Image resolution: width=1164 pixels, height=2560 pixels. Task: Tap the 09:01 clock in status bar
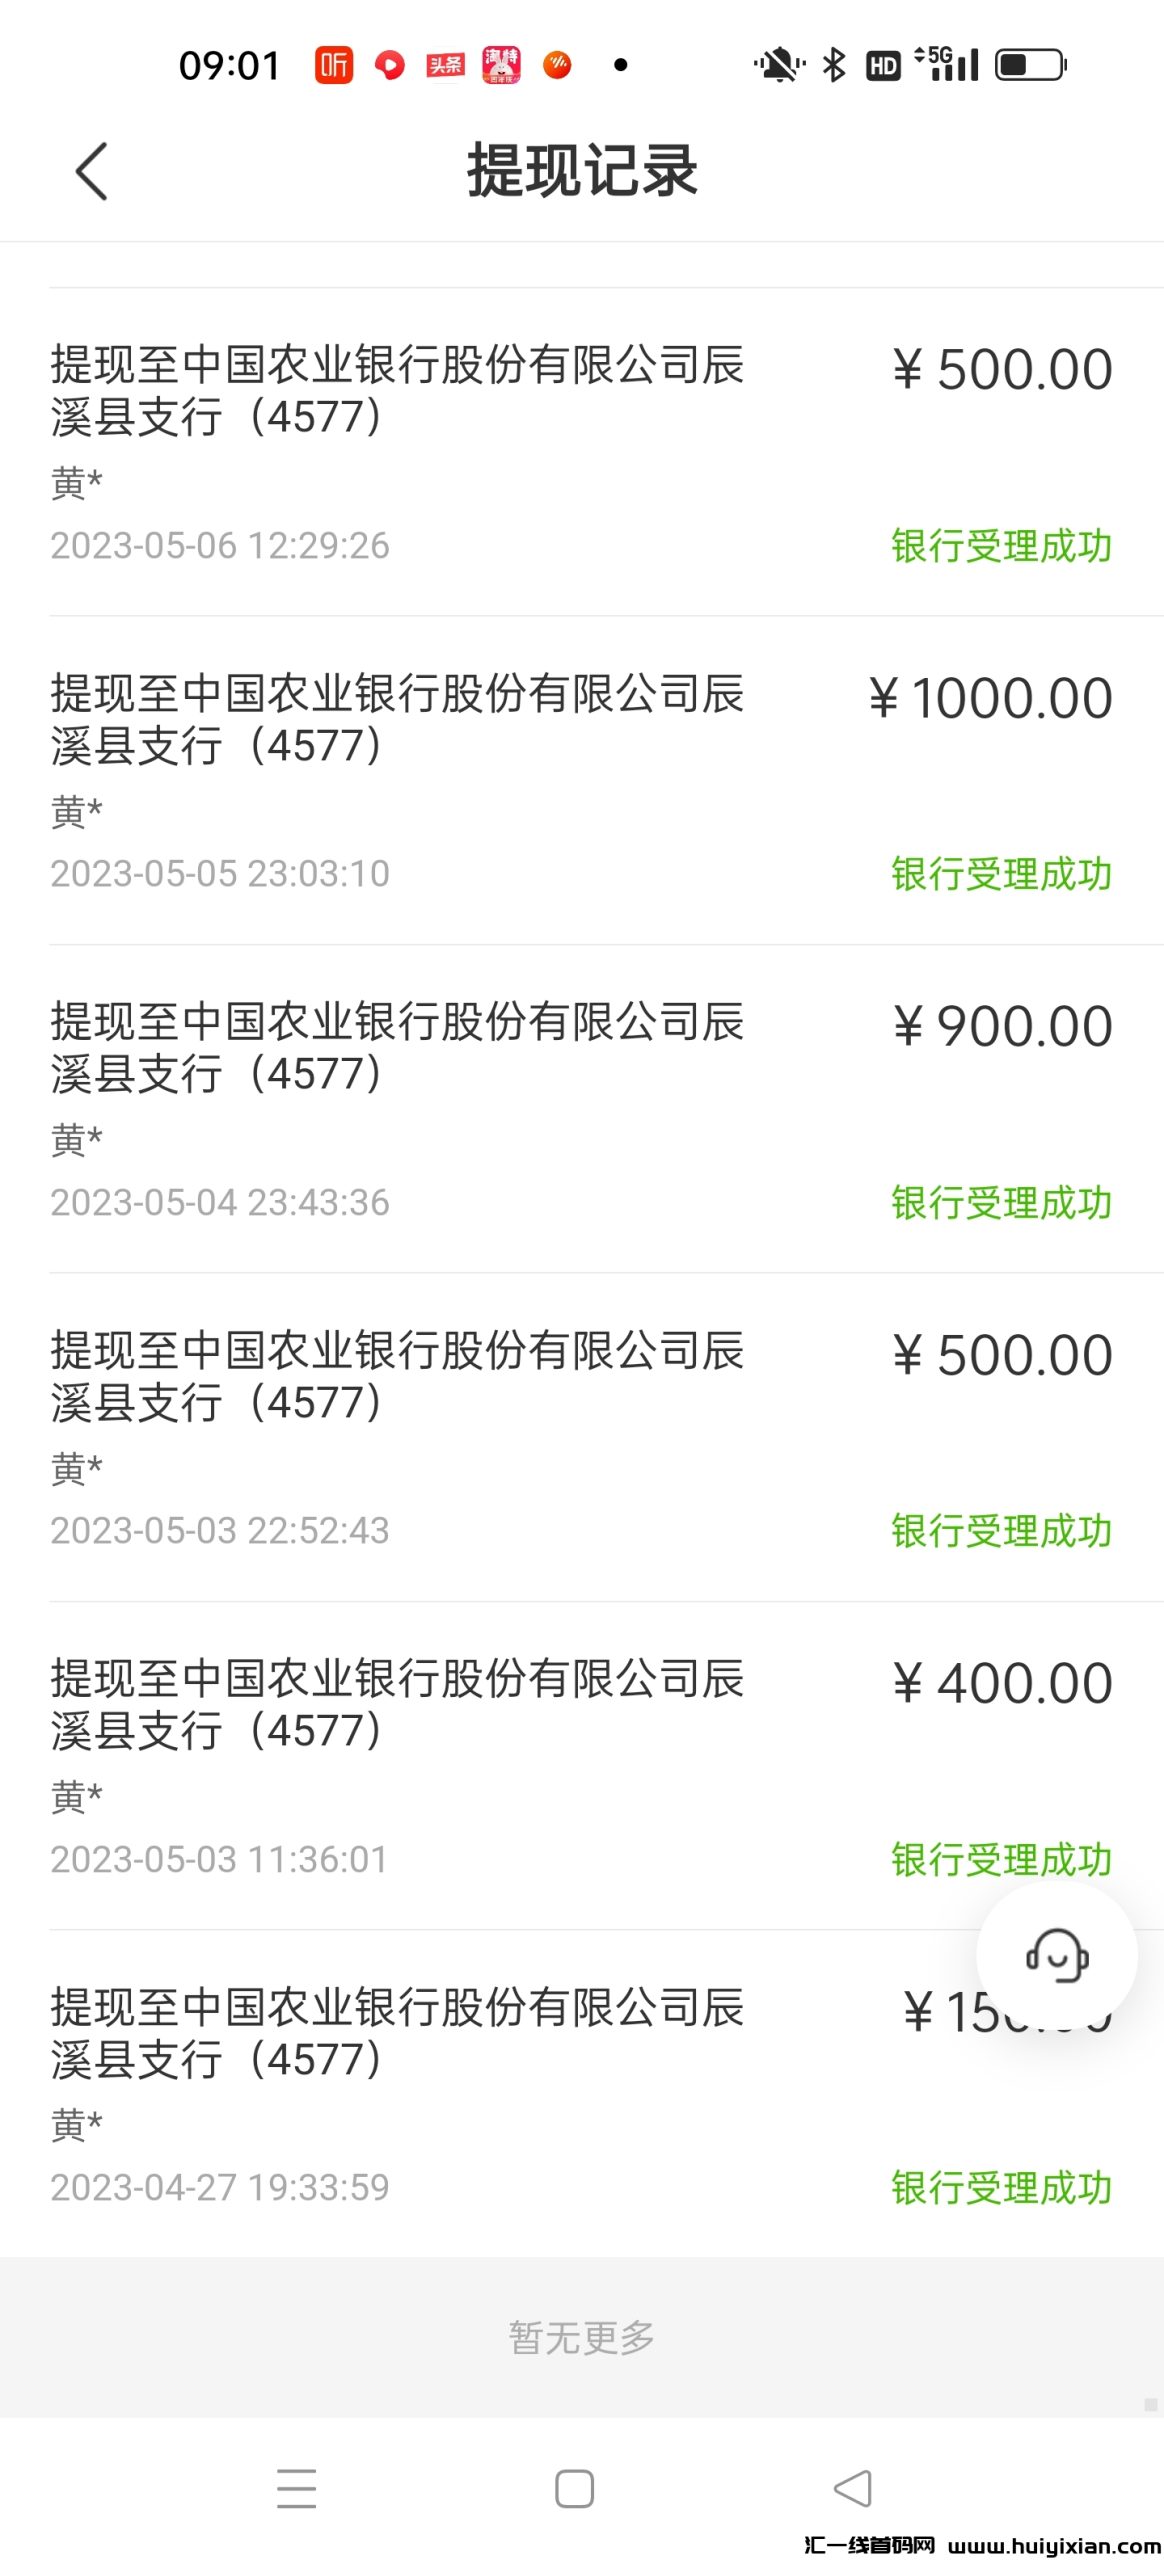pos(230,66)
